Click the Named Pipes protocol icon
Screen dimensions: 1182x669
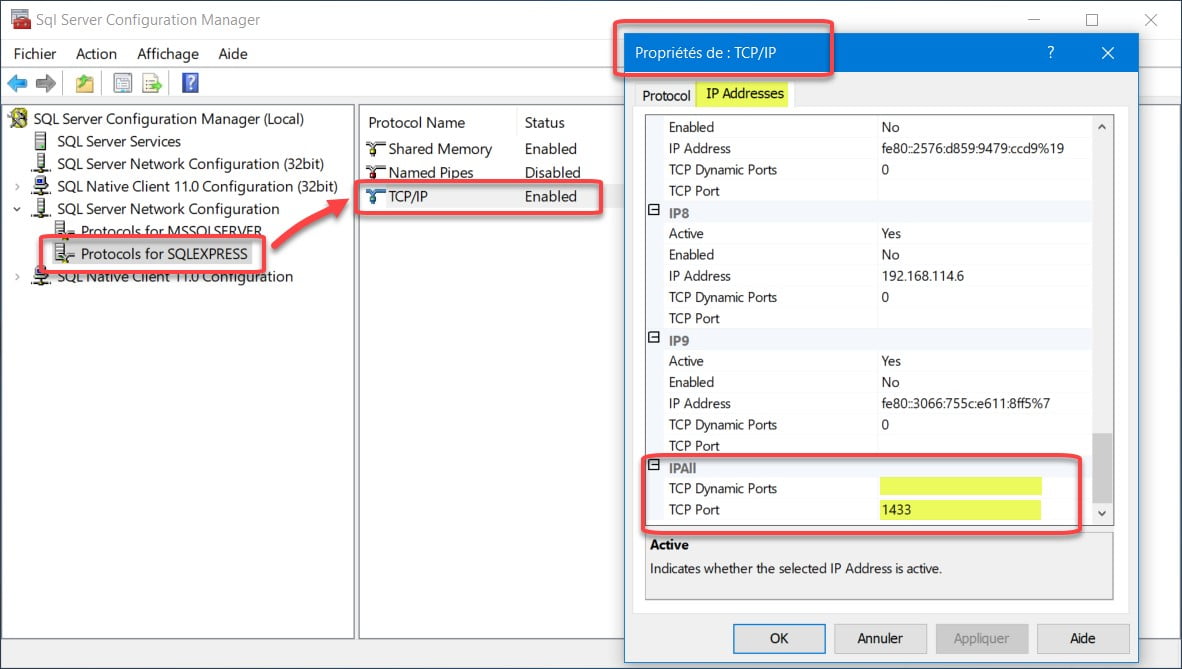[376, 173]
